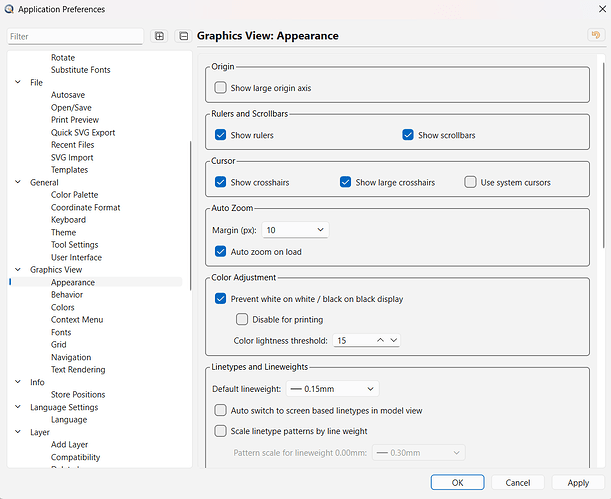Click the expand all tree icon
The height and width of the screenshot is (499, 611).
pos(159,36)
